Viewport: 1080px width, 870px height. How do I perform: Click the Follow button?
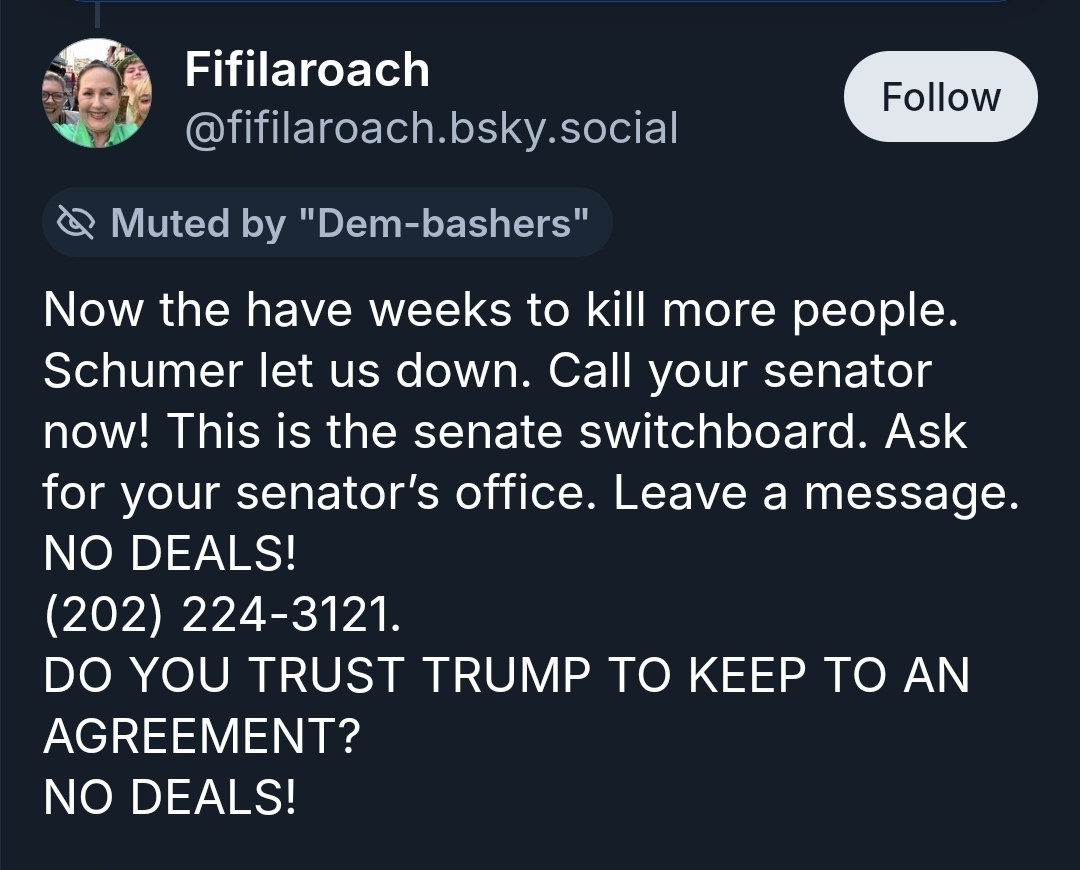(x=940, y=97)
